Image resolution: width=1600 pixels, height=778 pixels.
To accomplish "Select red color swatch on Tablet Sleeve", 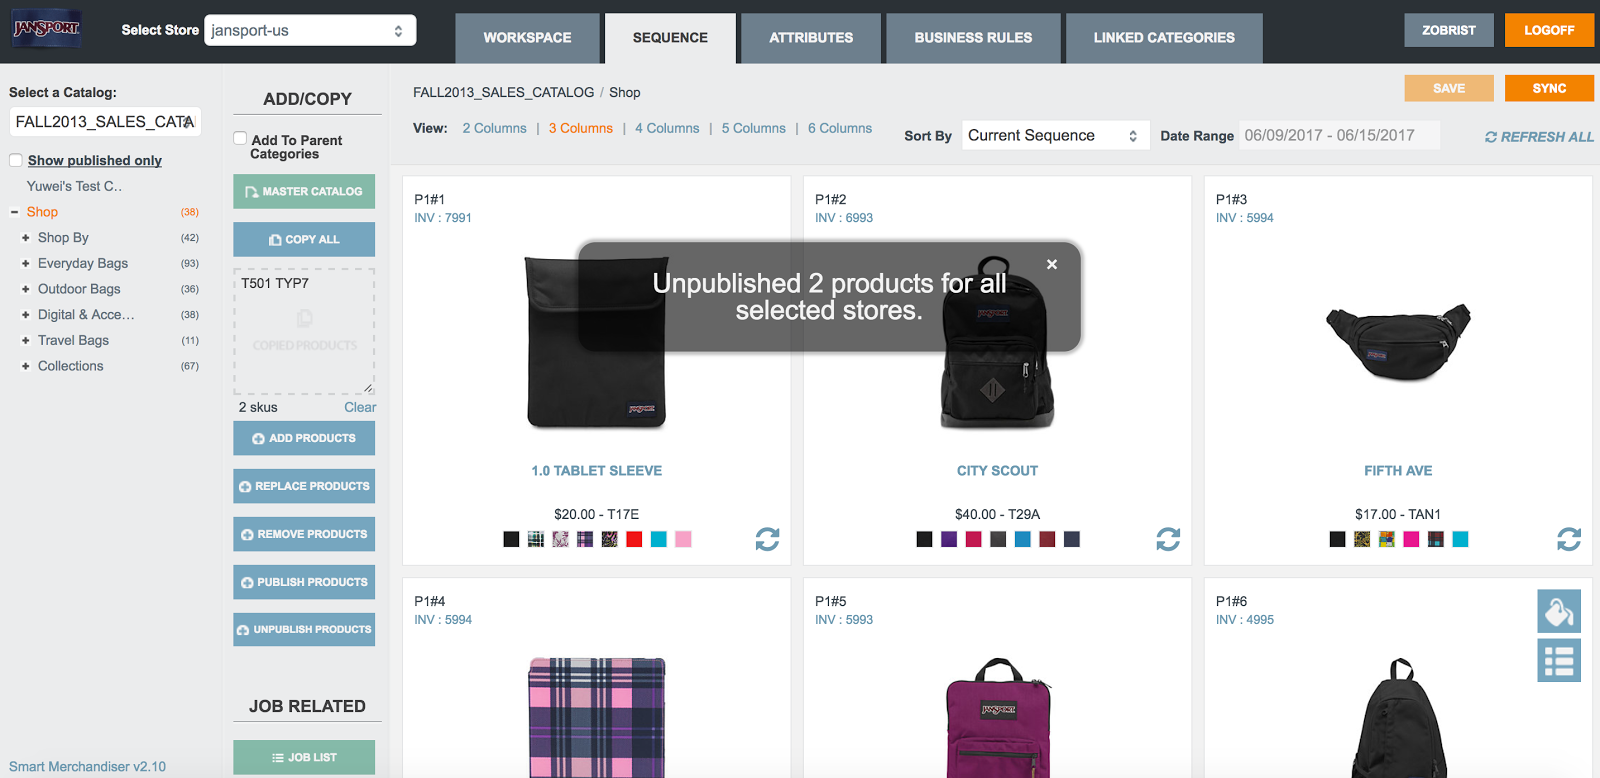I will pyautogui.click(x=634, y=540).
